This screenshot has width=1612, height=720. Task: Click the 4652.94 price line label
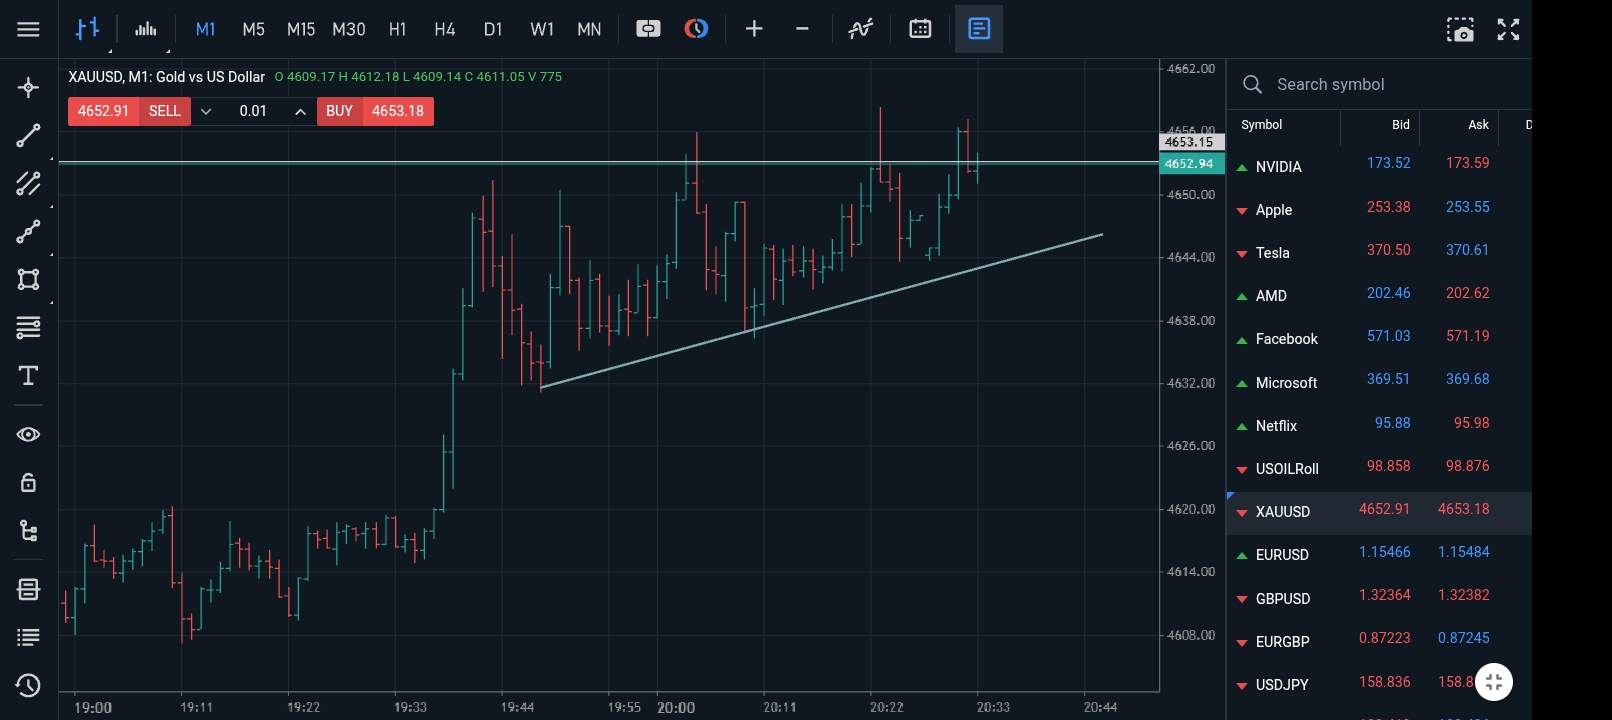1191,164
